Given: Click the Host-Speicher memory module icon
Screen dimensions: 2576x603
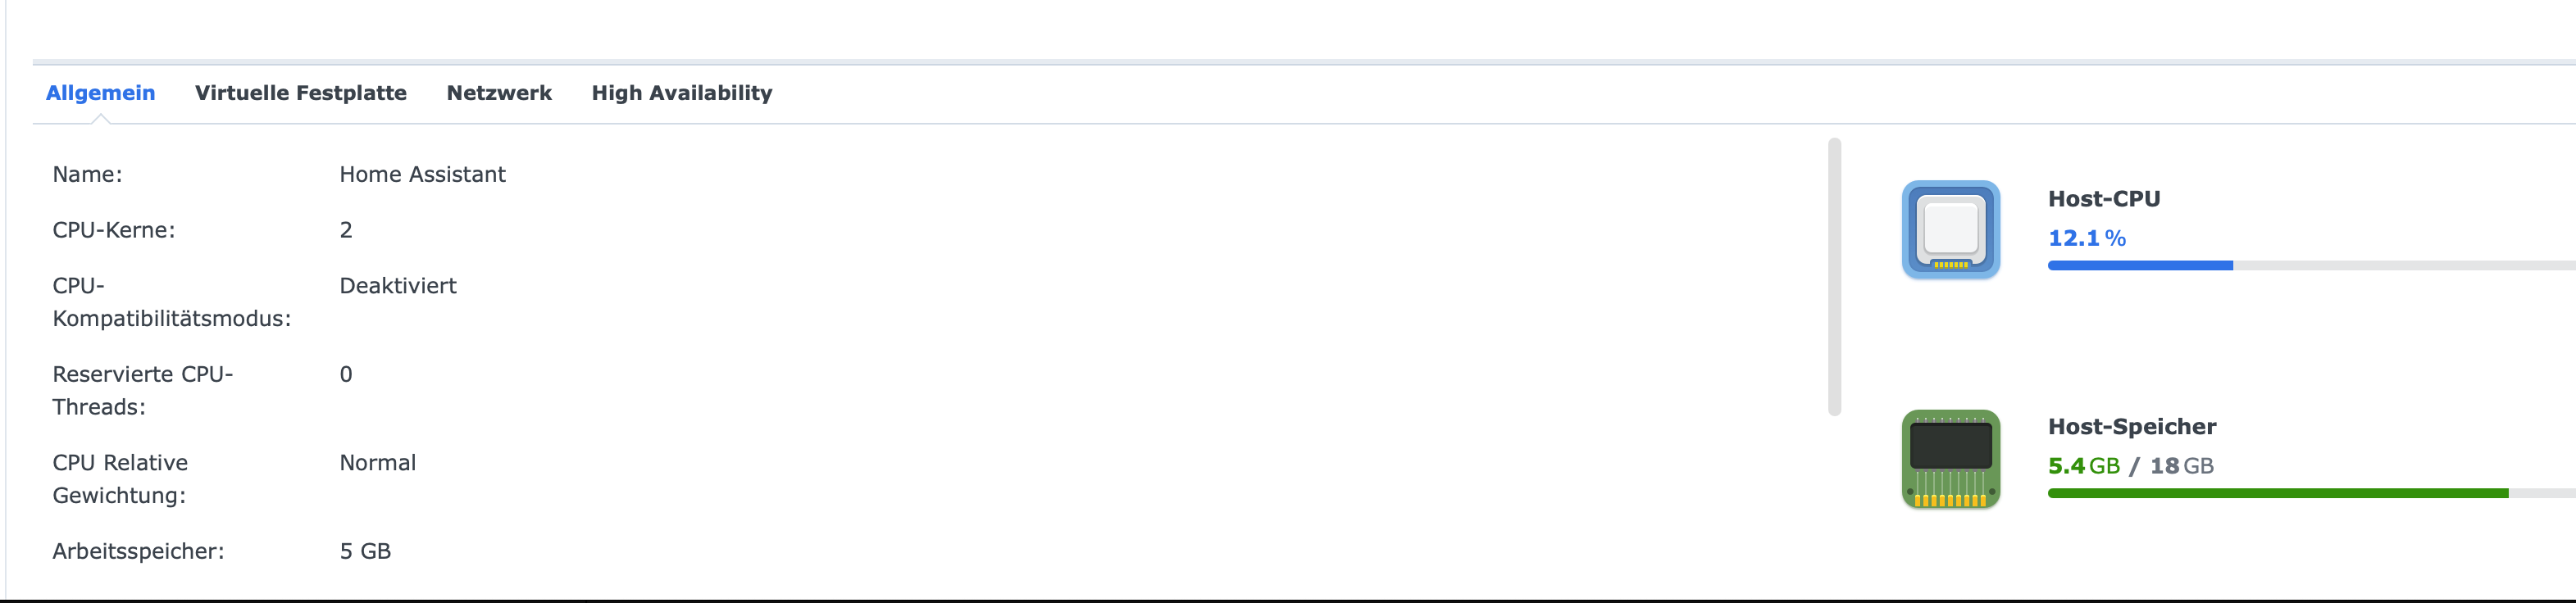Looking at the screenshot, I should pyautogui.click(x=1950, y=459).
